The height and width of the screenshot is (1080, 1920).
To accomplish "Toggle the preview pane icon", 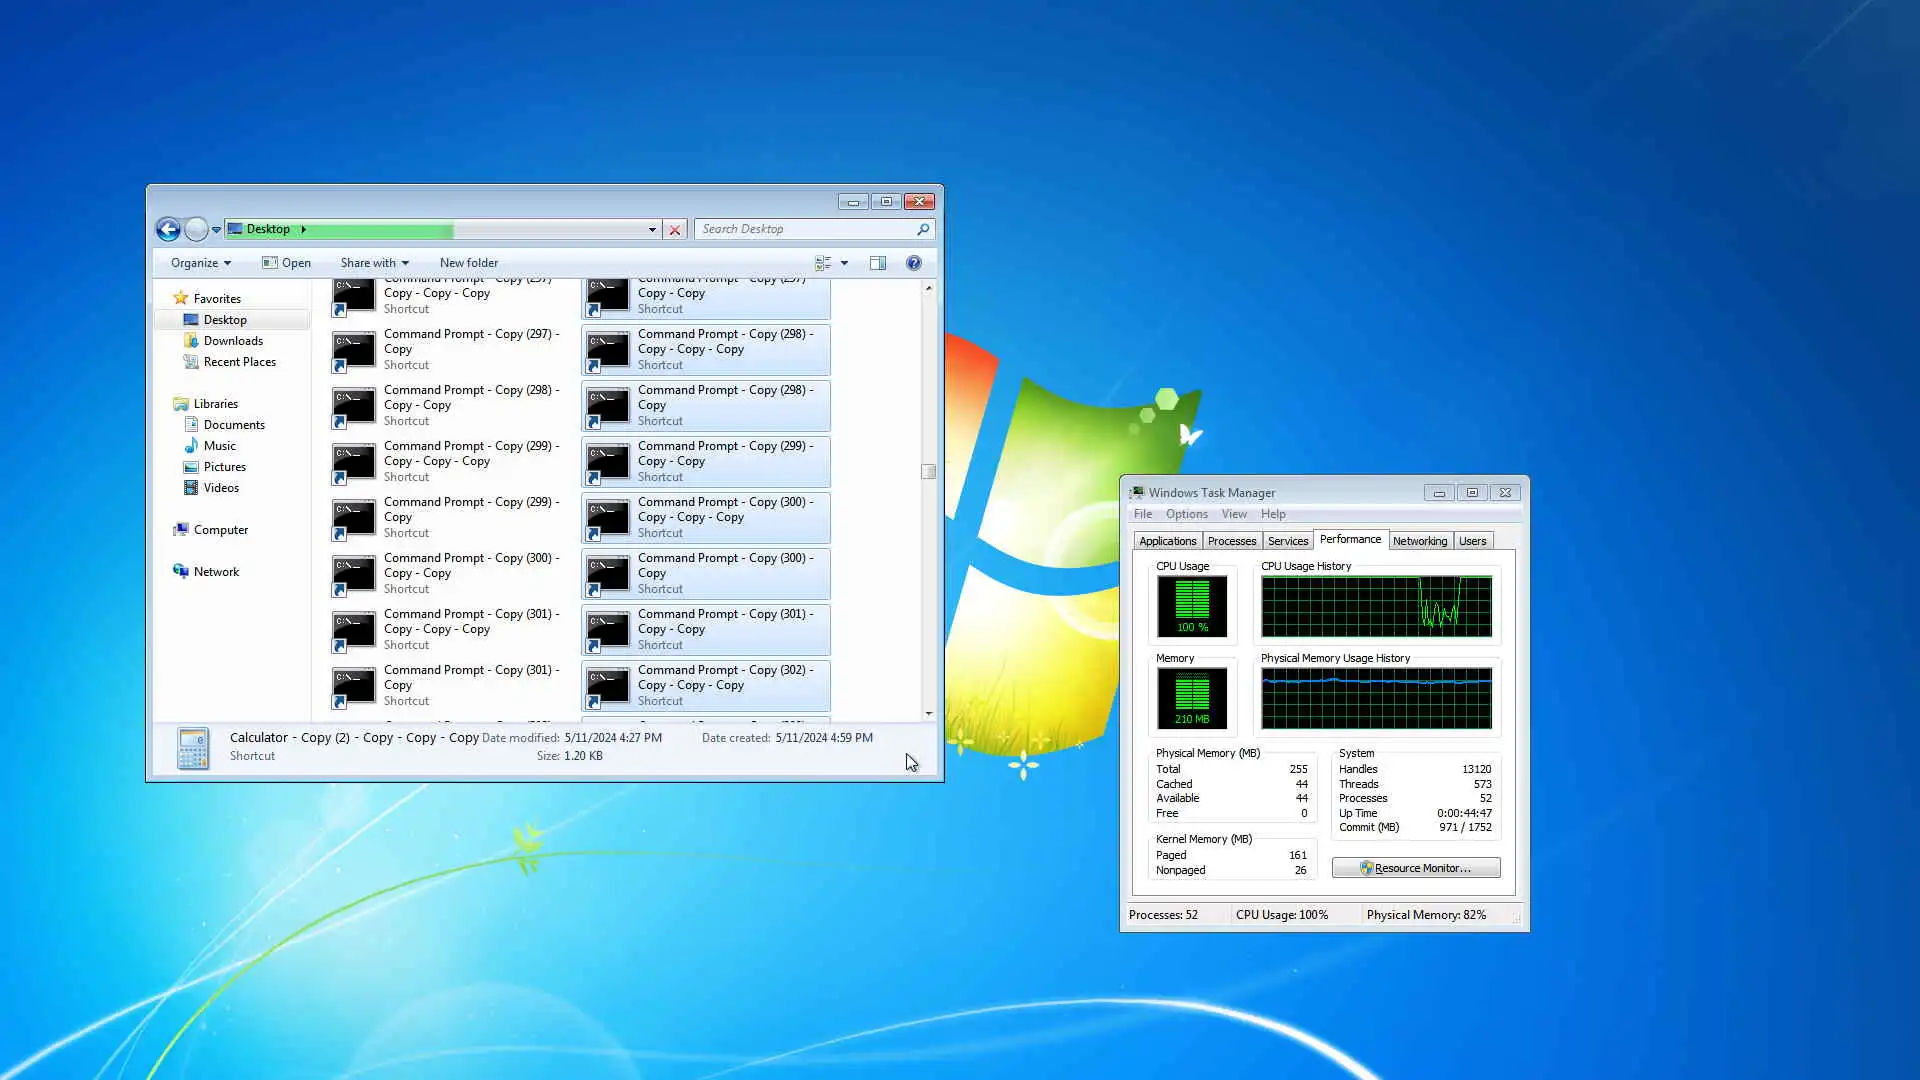I will [878, 263].
